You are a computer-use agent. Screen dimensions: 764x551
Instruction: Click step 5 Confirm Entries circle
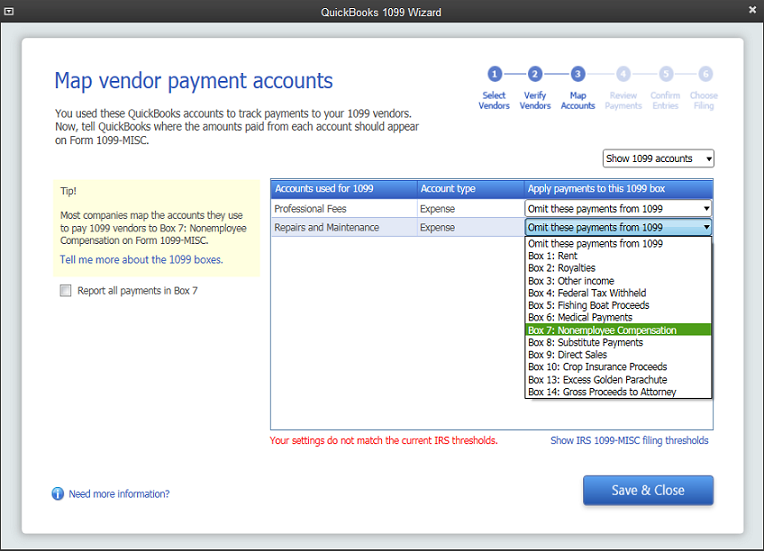[x=666, y=74]
